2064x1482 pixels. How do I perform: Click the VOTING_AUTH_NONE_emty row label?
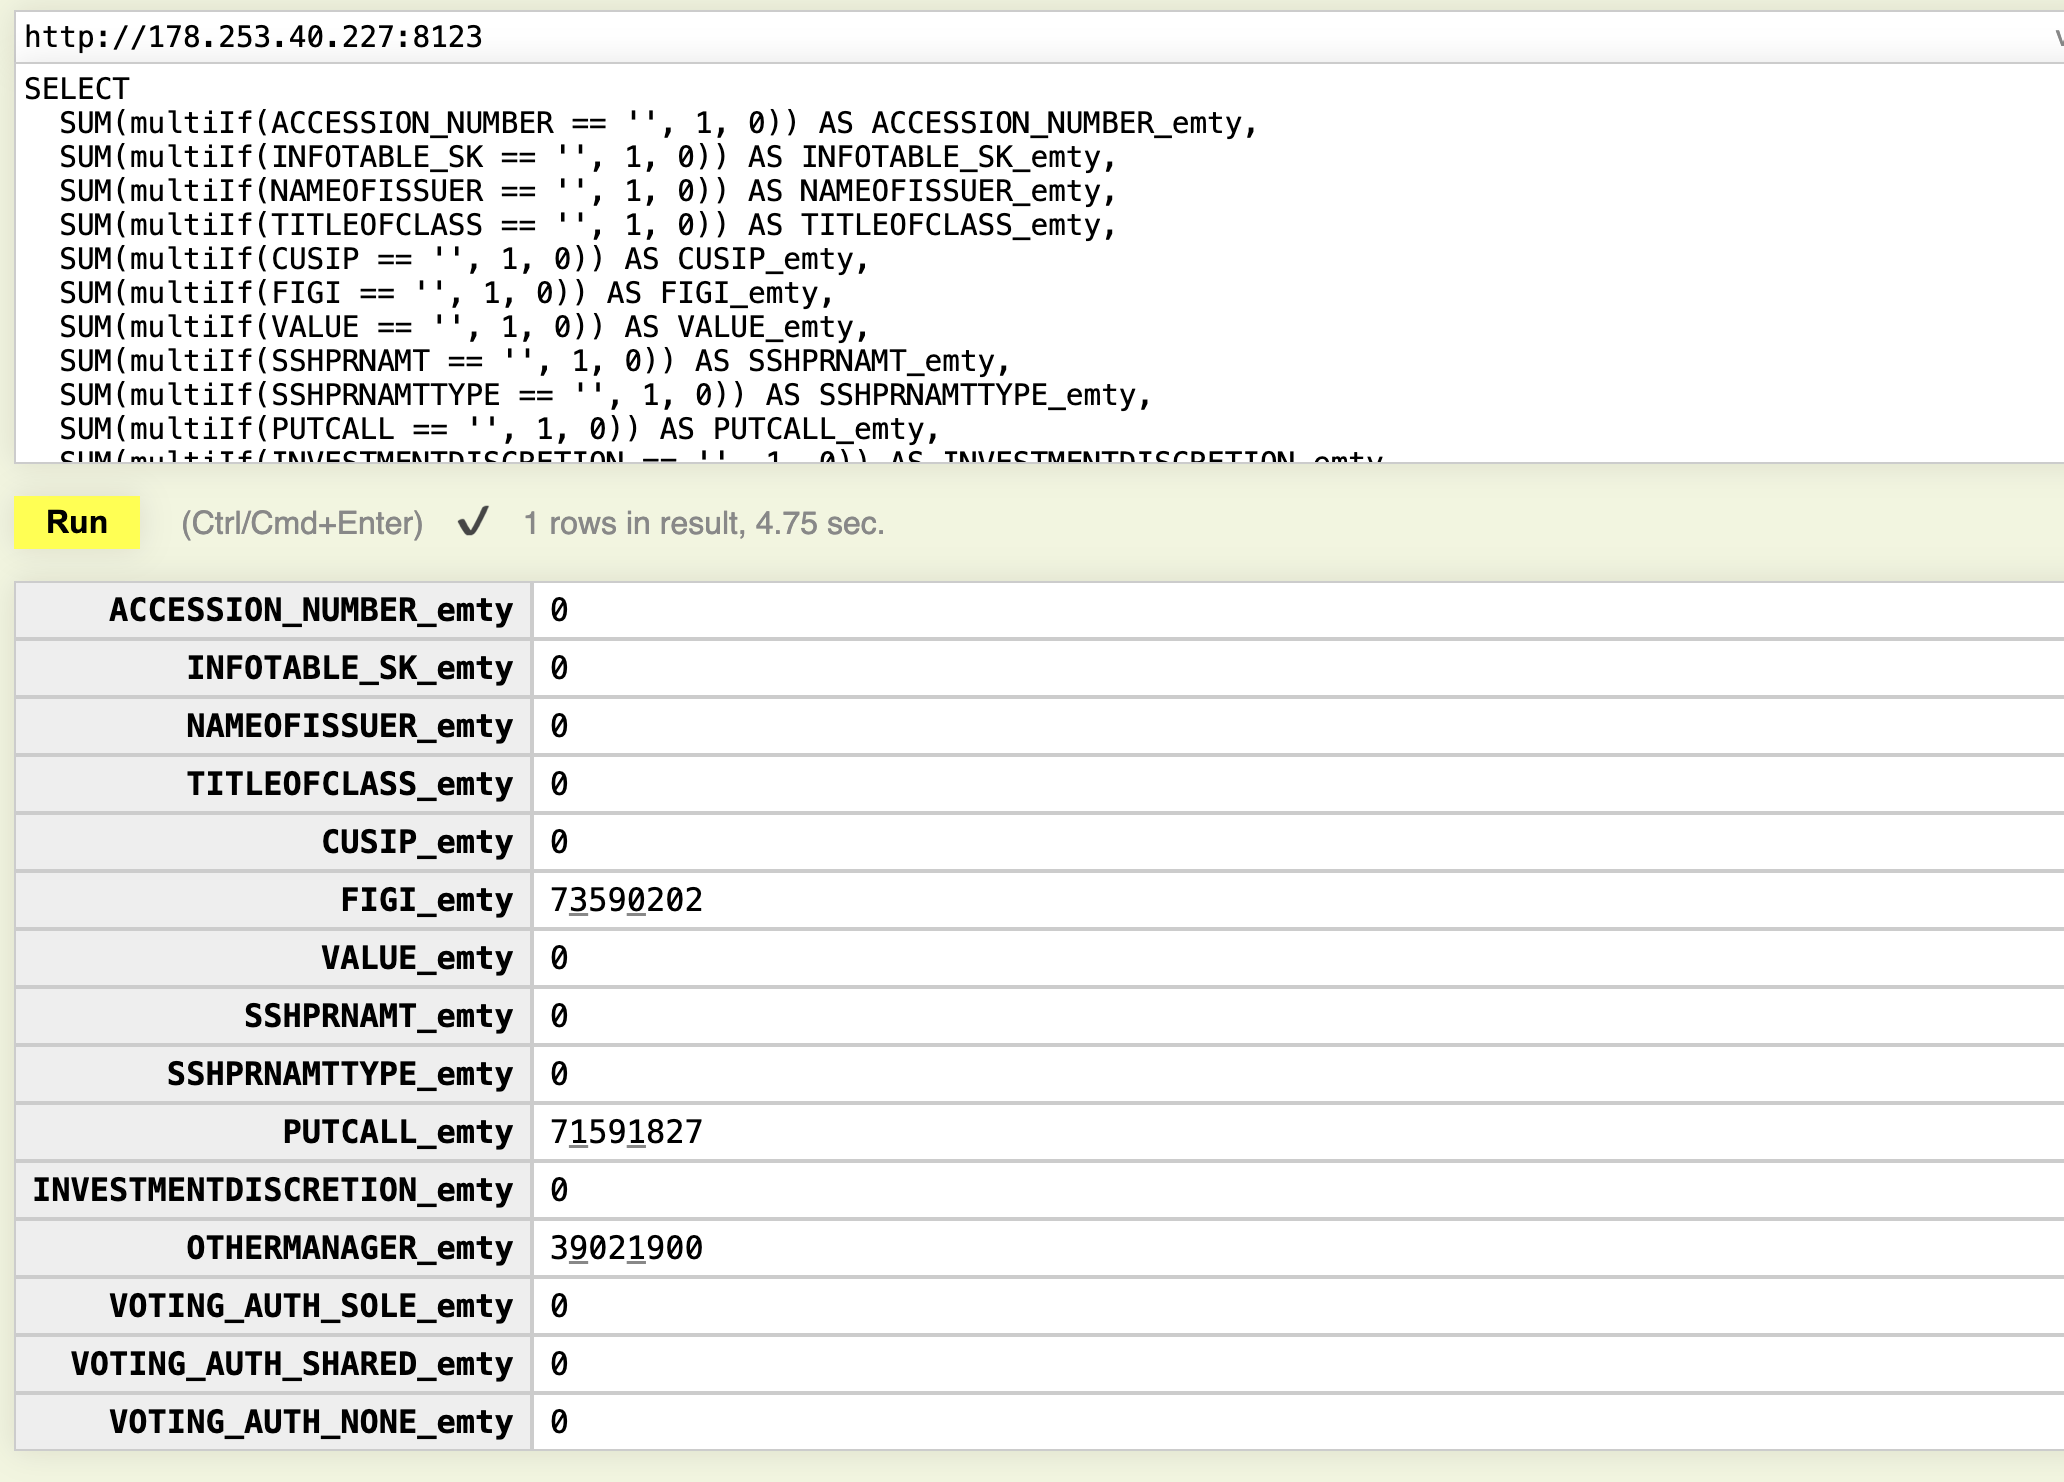[x=311, y=1422]
